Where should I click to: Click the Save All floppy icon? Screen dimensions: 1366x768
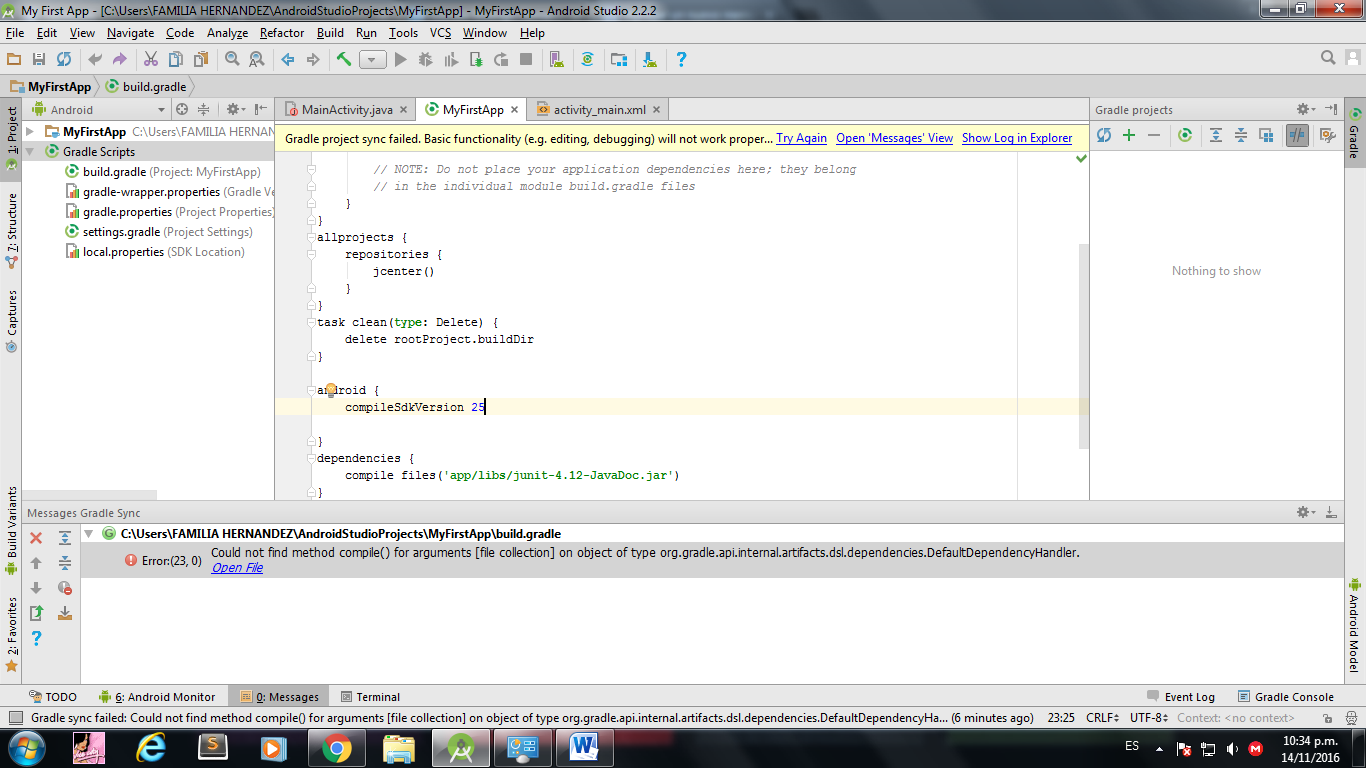(x=39, y=60)
